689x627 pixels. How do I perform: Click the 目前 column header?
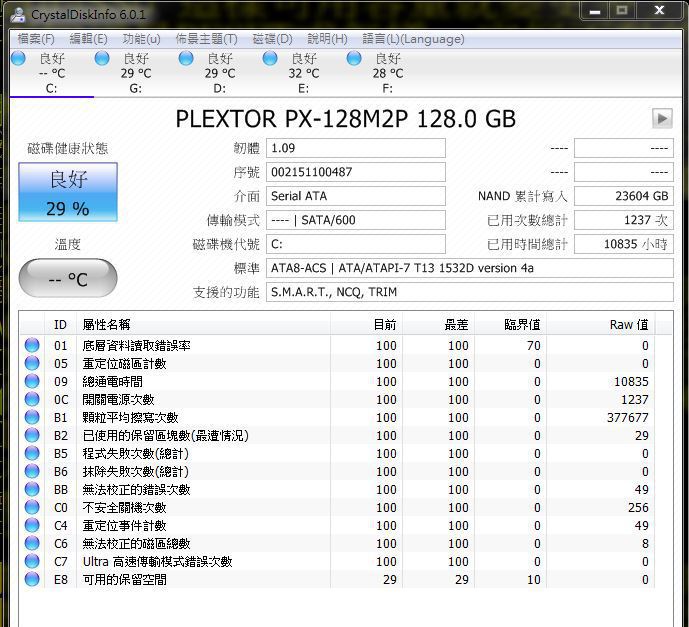366,325
